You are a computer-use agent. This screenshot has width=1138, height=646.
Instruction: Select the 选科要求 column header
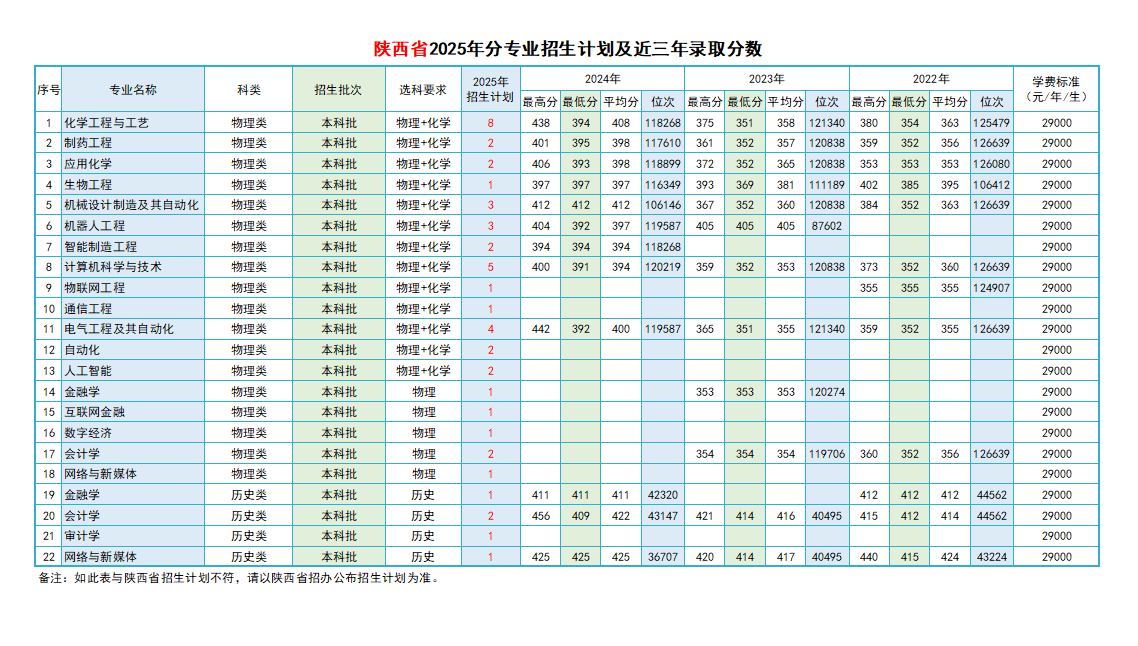tap(422, 89)
